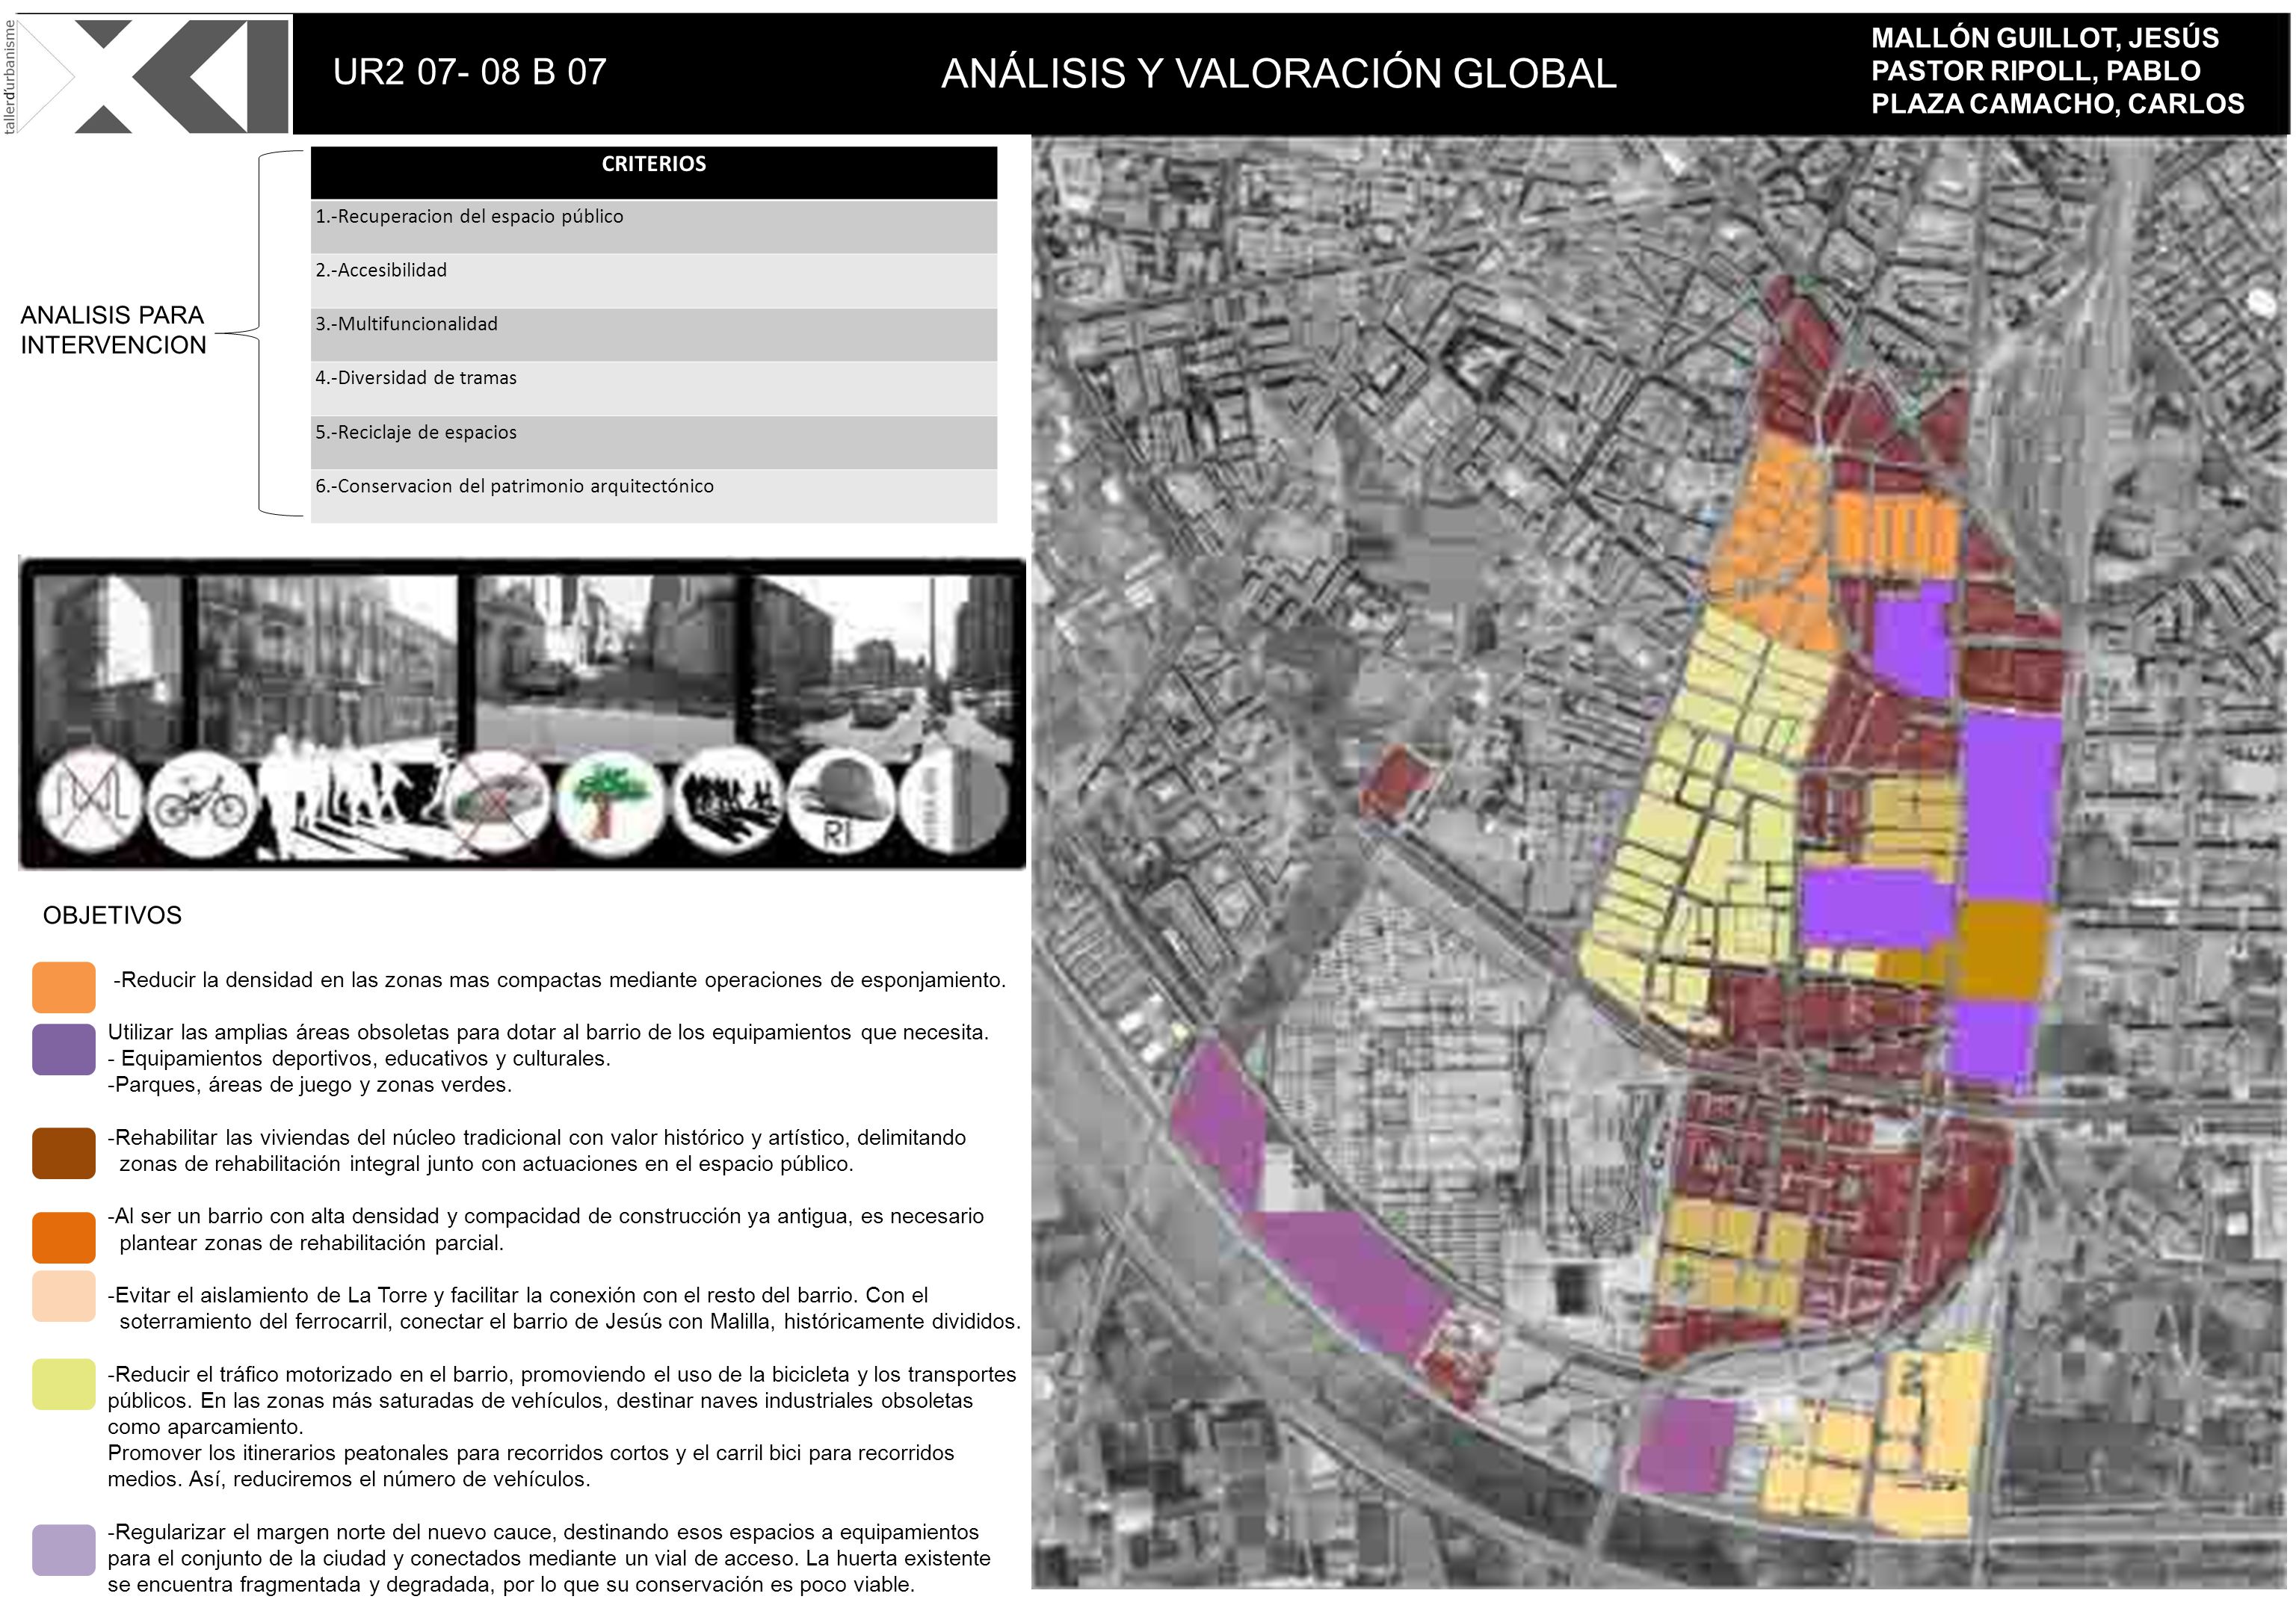The height and width of the screenshot is (1623, 2296).
Task: Click the author name 'PLAZA CAMACHO, CARLOS'
Action: tap(2058, 104)
